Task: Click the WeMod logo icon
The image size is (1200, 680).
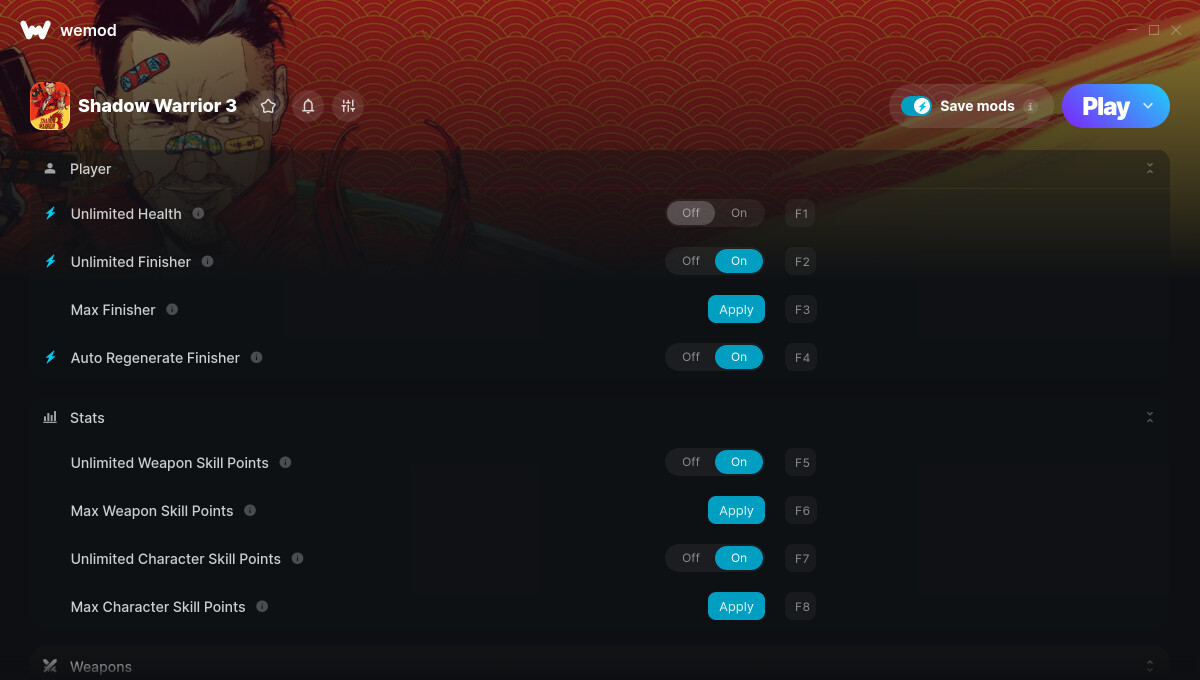Action: (x=36, y=30)
